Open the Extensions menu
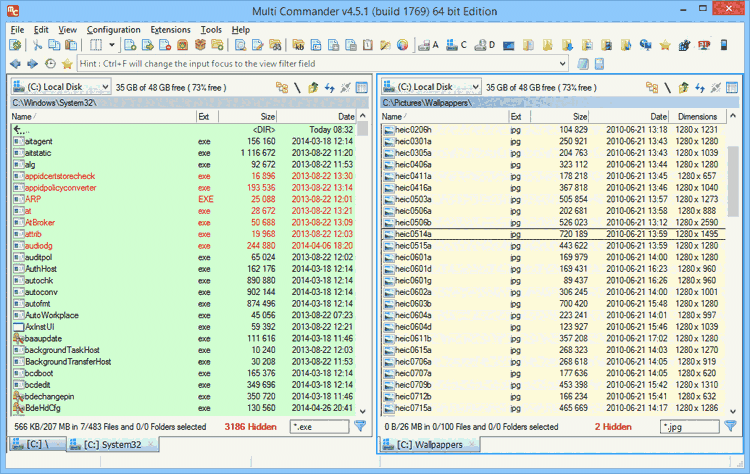Image resolution: width=750 pixels, height=474 pixels. (170, 30)
